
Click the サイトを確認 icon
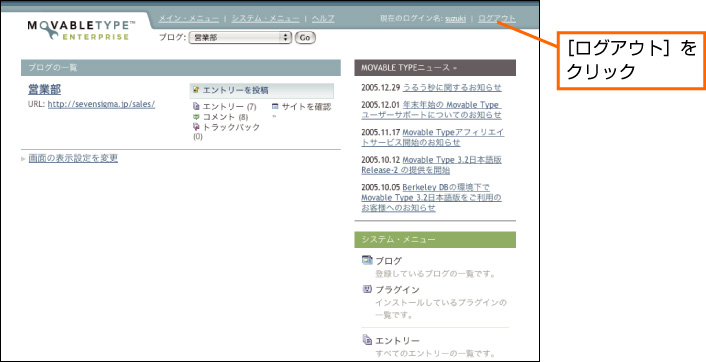pos(276,107)
